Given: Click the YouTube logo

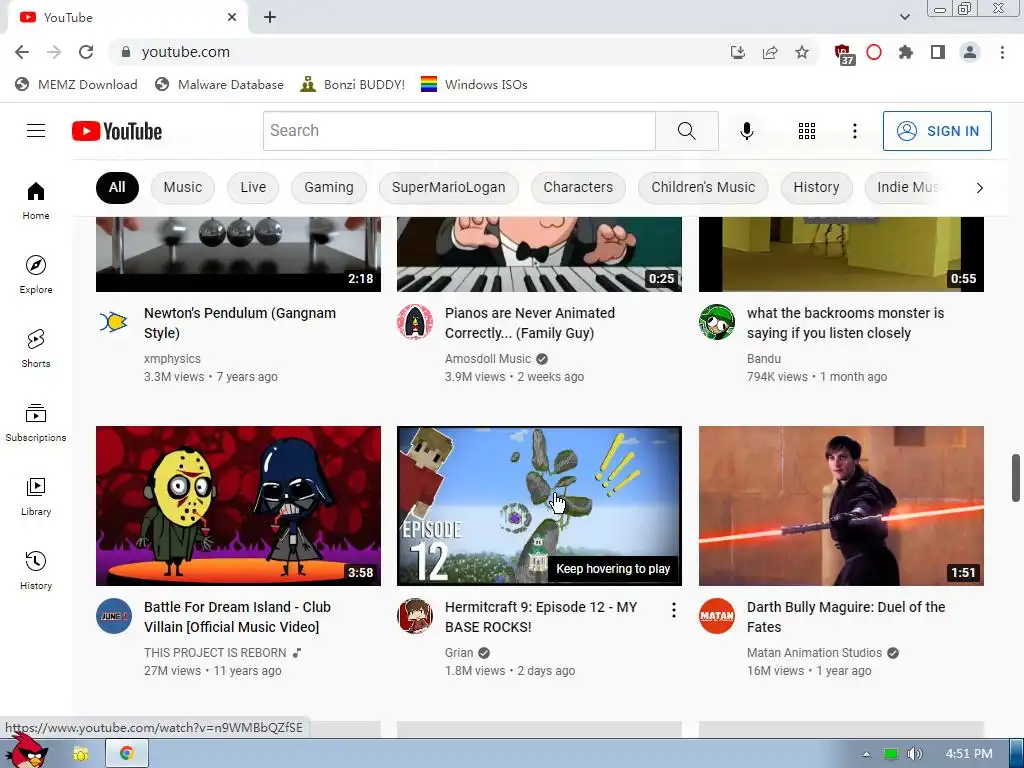Looking at the screenshot, I should 117,131.
